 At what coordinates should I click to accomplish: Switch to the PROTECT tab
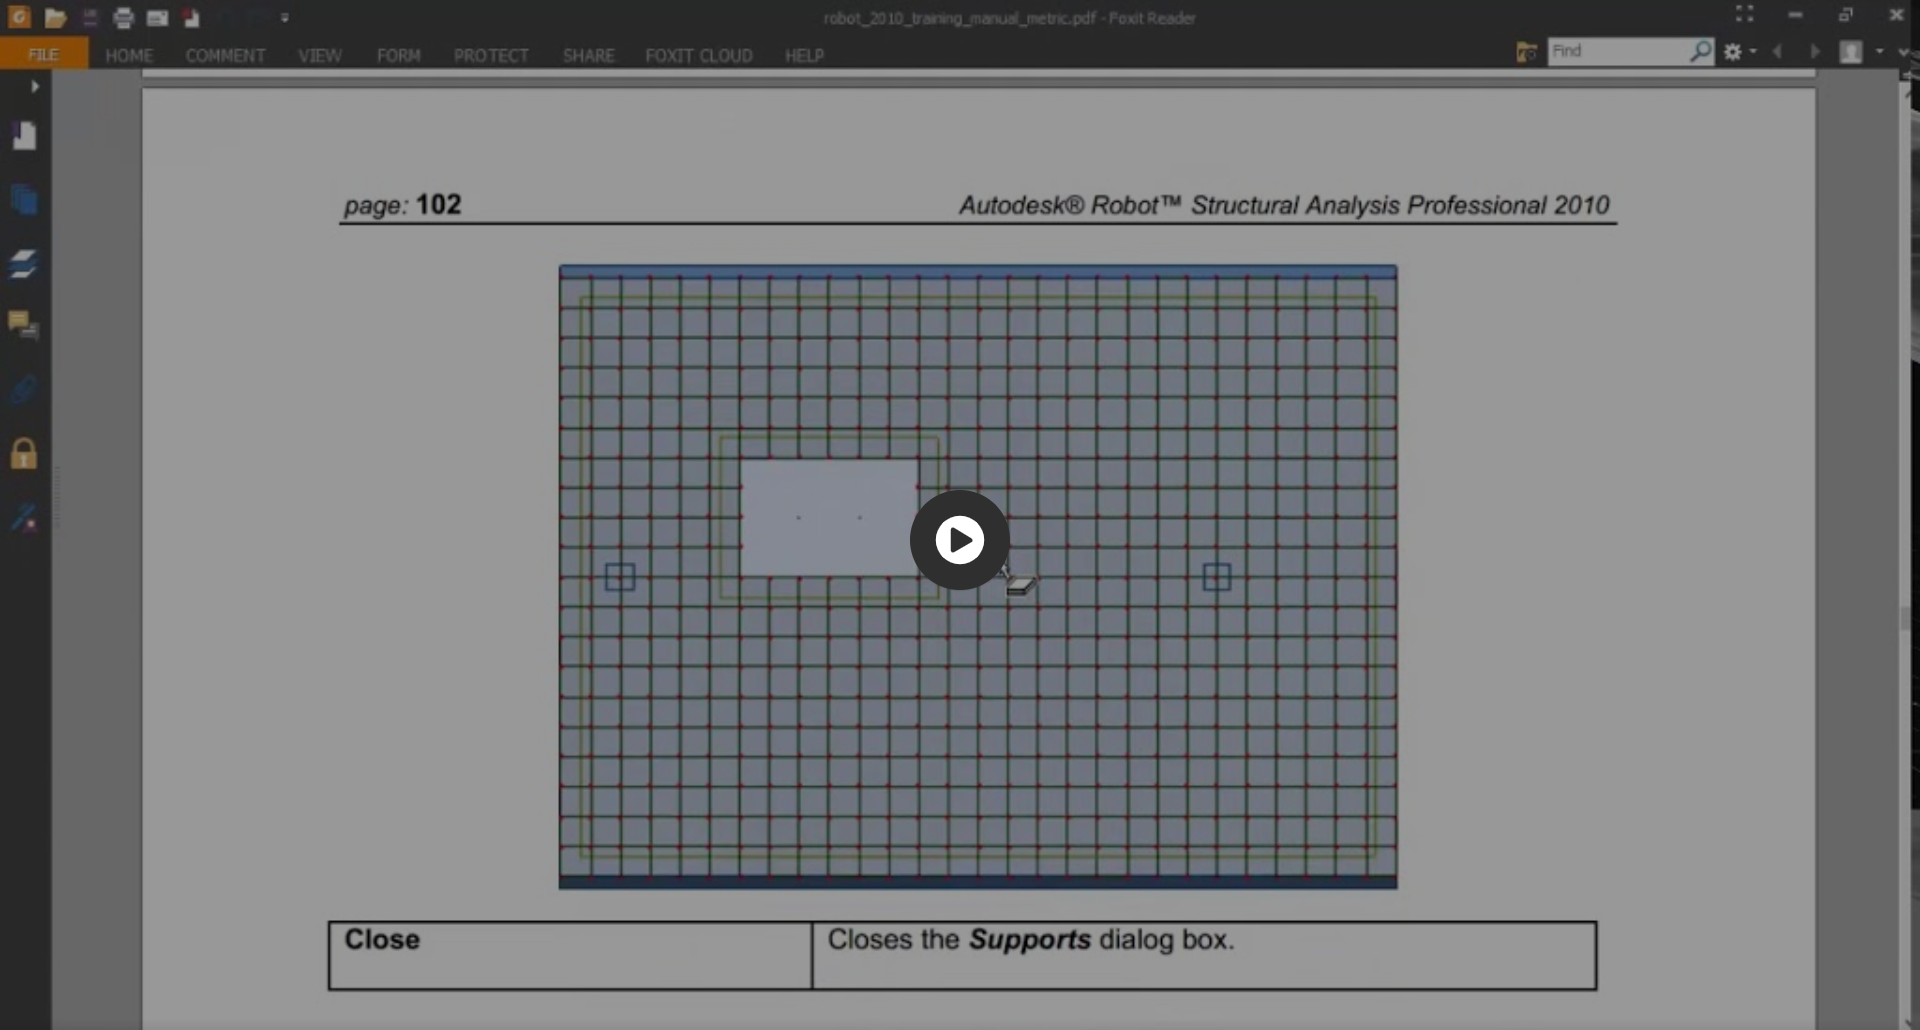pos(490,56)
